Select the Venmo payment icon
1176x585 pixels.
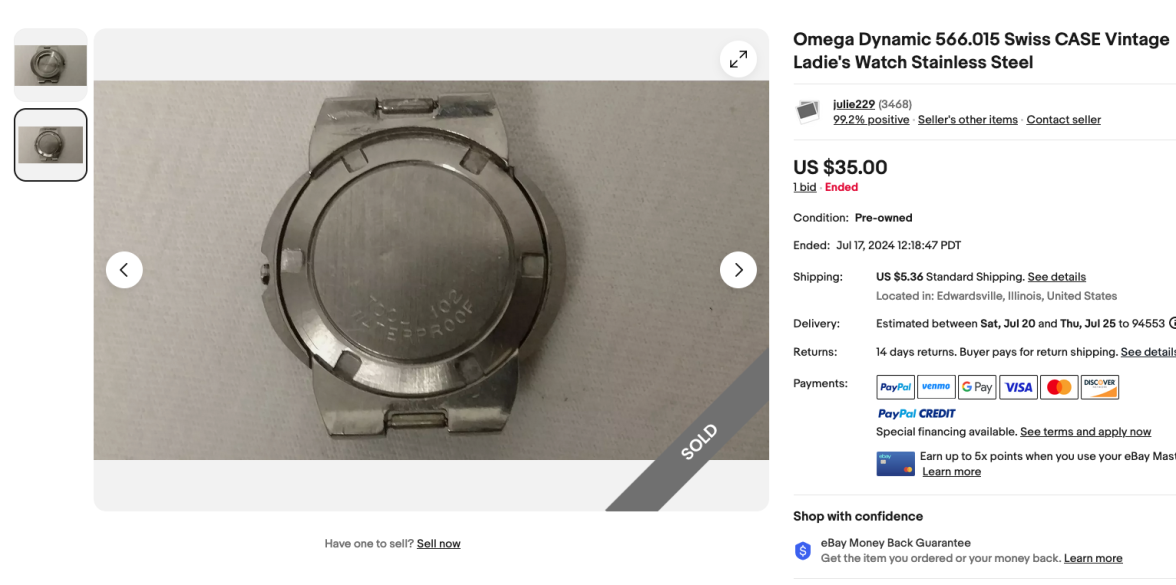click(936, 387)
